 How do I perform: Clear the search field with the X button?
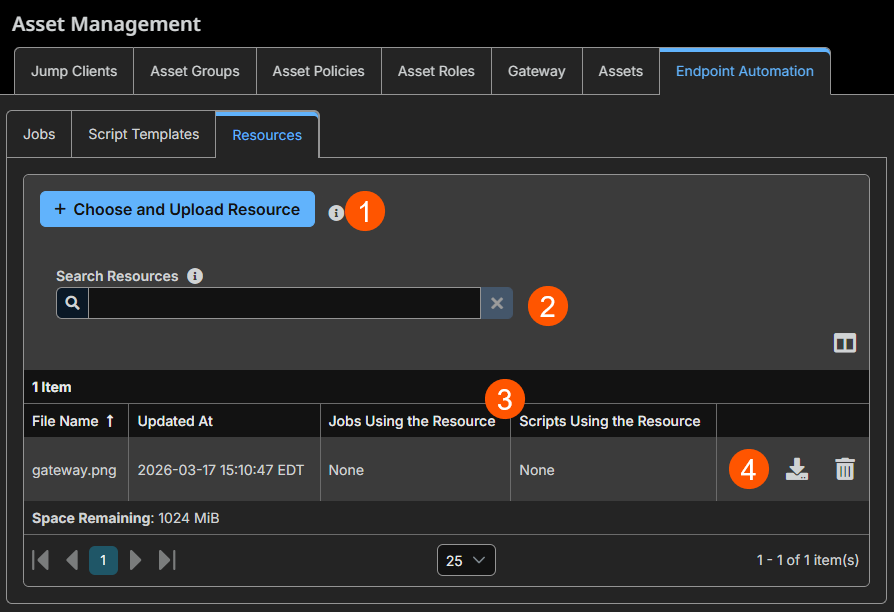click(497, 302)
